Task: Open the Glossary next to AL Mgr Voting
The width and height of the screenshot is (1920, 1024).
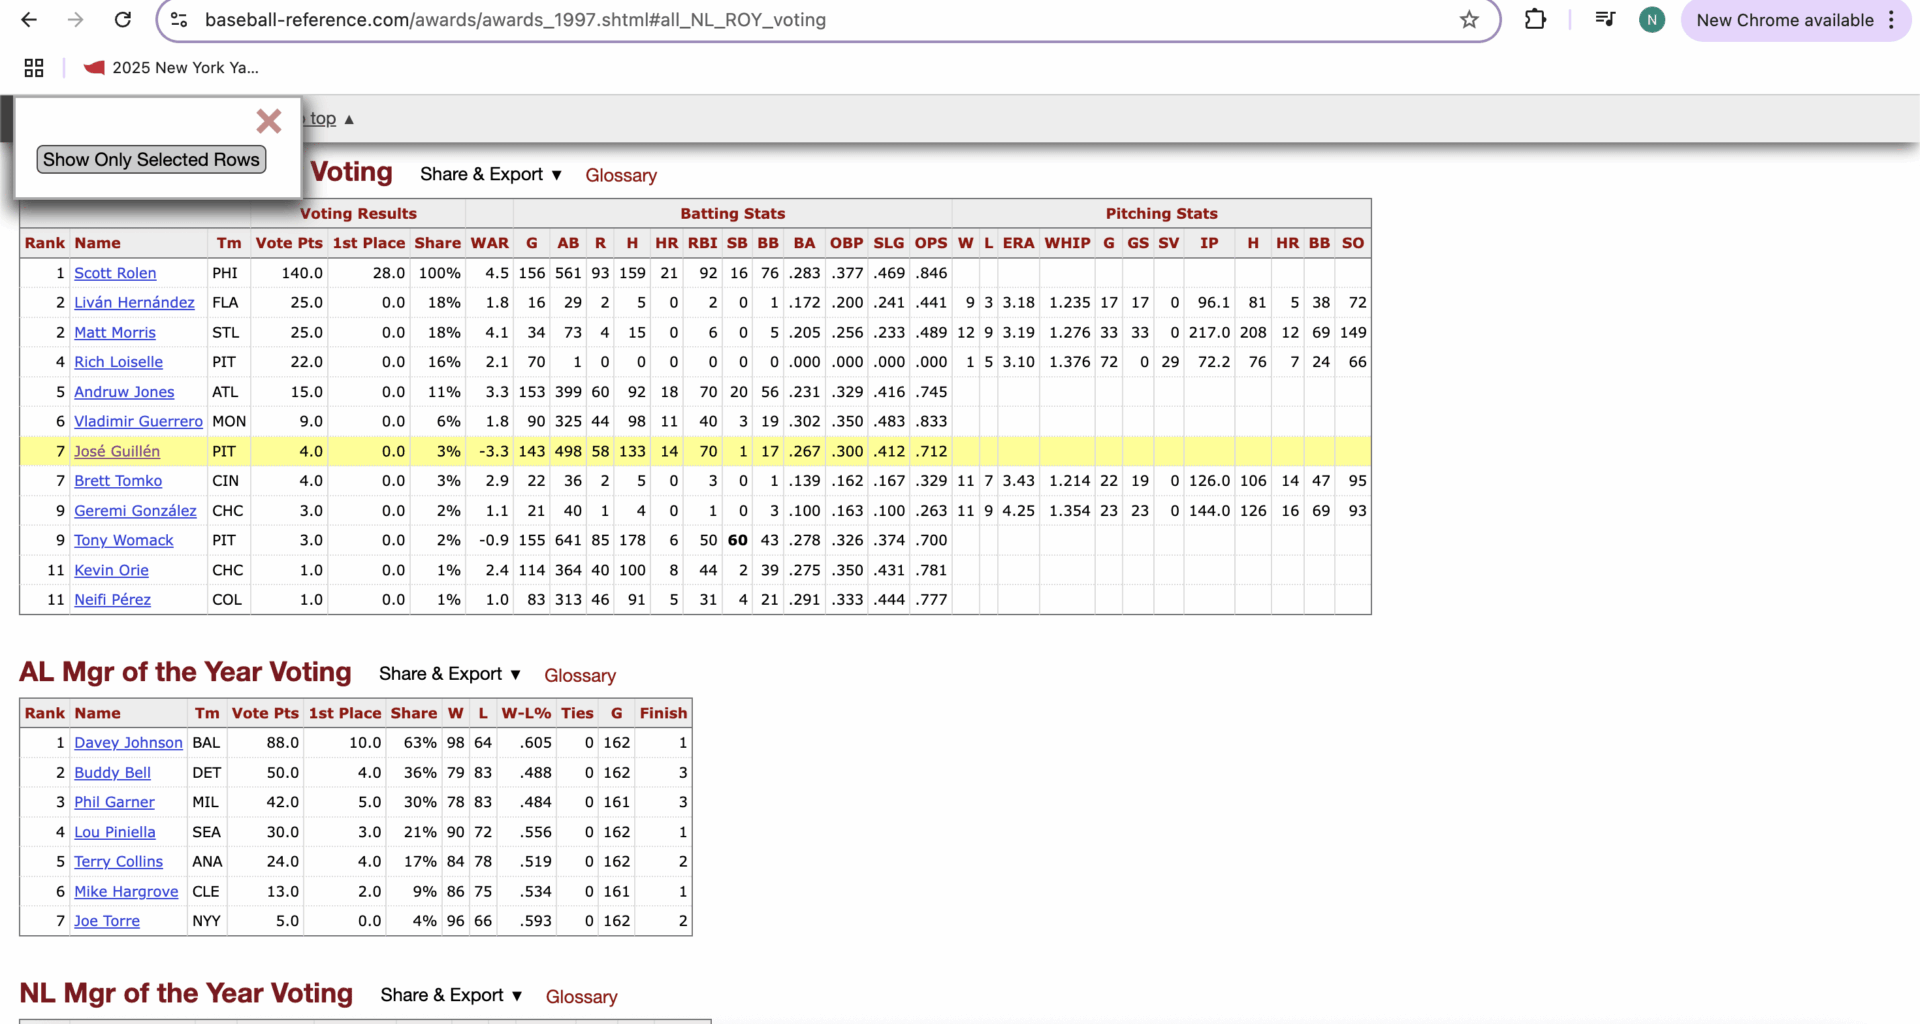Action: click(579, 676)
